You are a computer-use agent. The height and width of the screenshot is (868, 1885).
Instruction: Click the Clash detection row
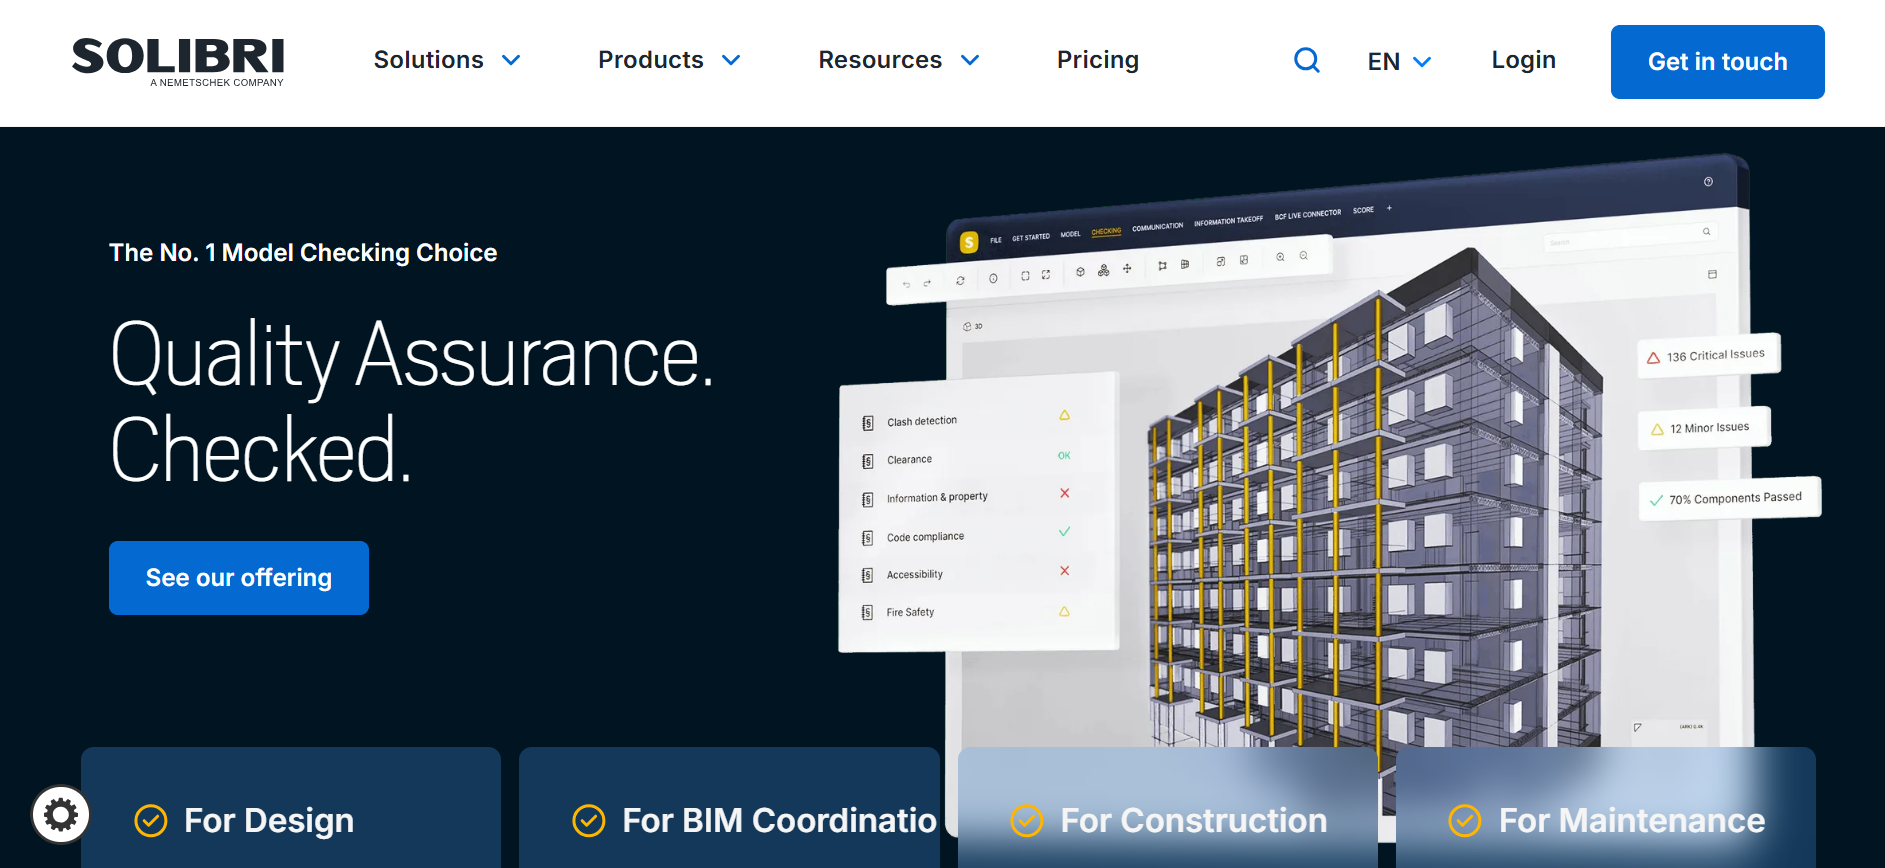pos(968,420)
